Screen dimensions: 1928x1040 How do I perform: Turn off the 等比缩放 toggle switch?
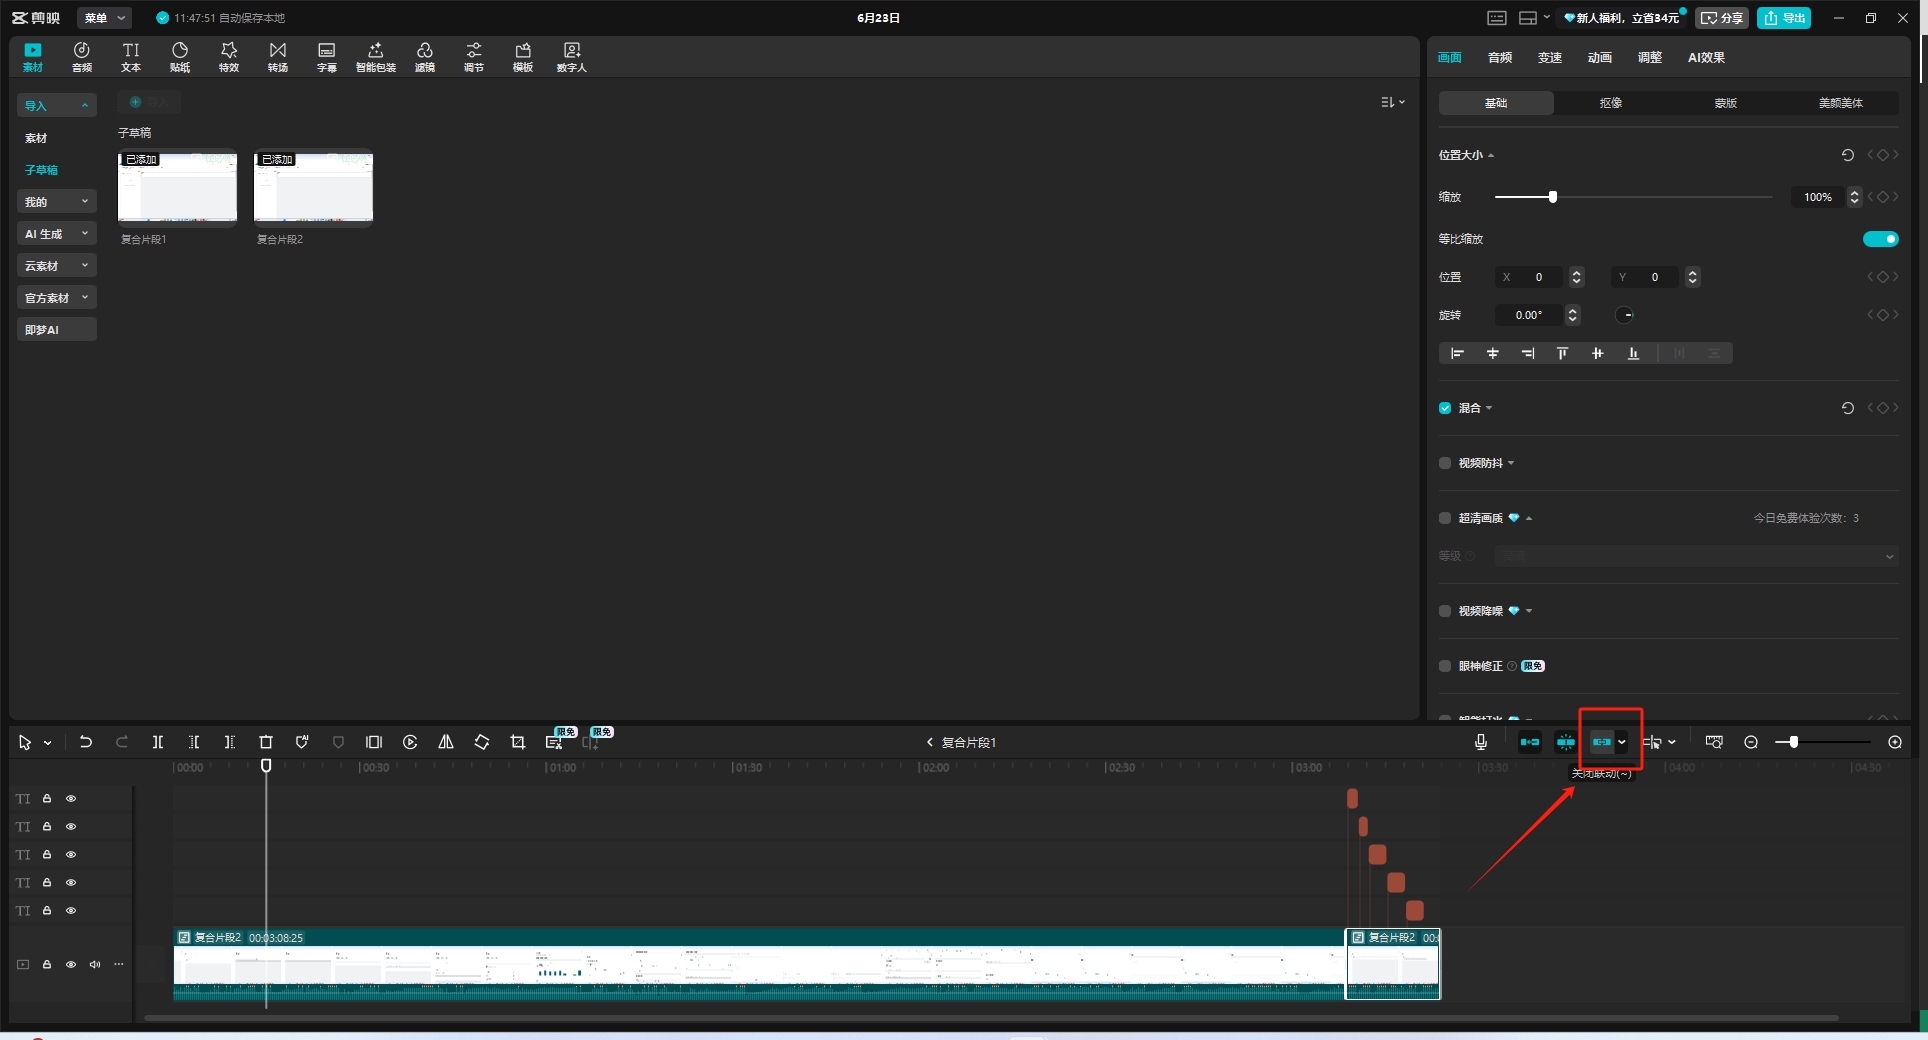[1880, 239]
